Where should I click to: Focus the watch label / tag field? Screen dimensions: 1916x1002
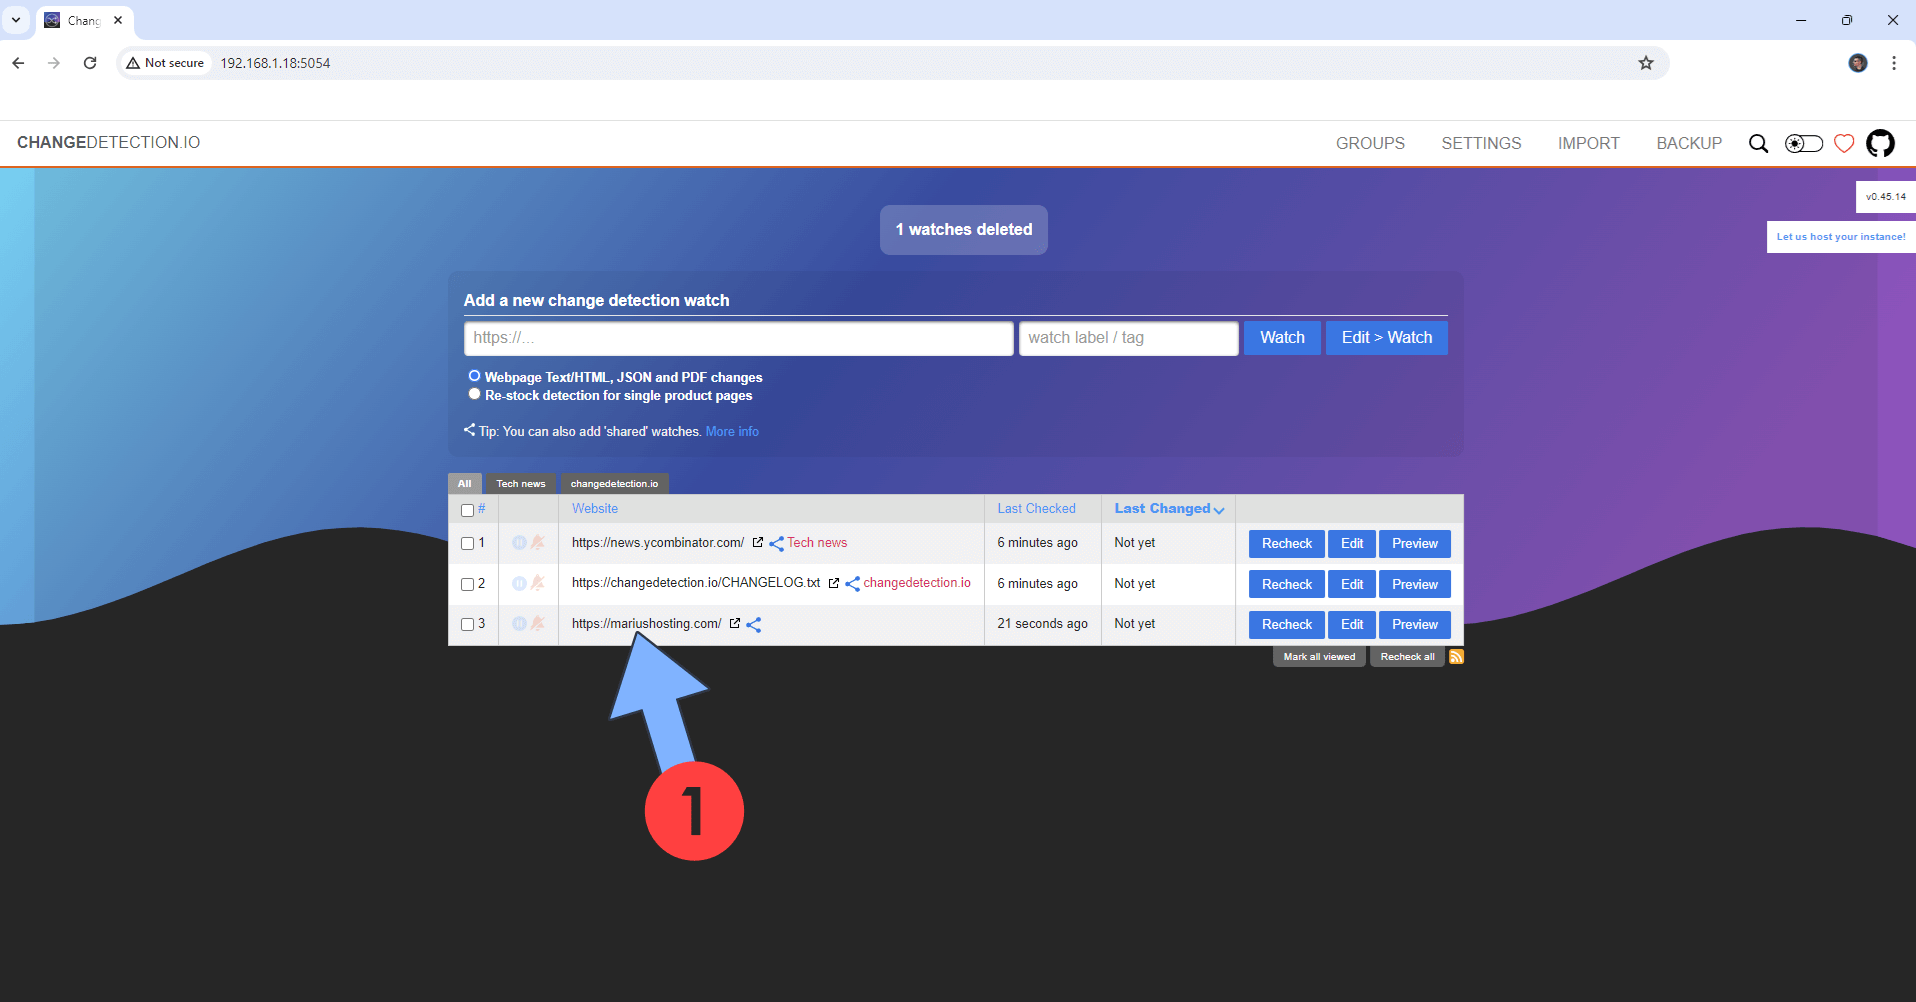click(x=1129, y=338)
